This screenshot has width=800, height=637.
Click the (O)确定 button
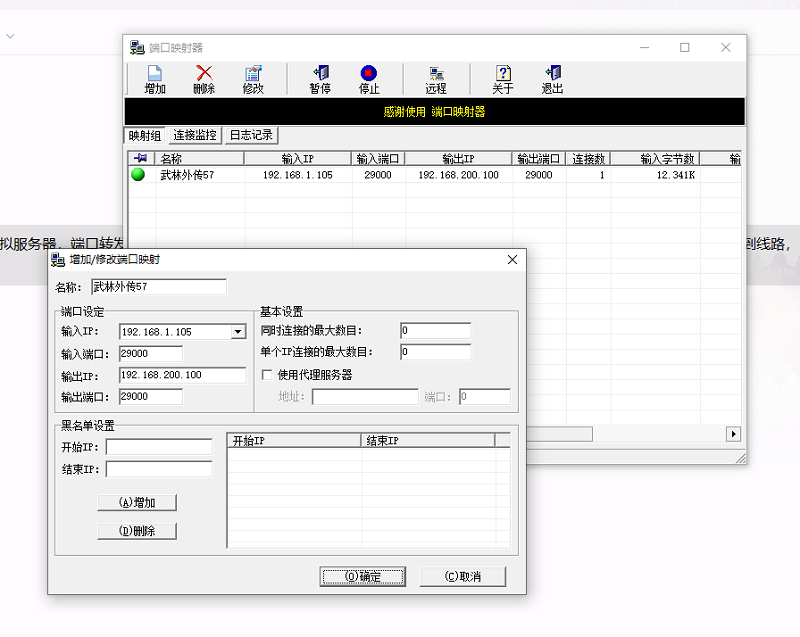coord(363,576)
